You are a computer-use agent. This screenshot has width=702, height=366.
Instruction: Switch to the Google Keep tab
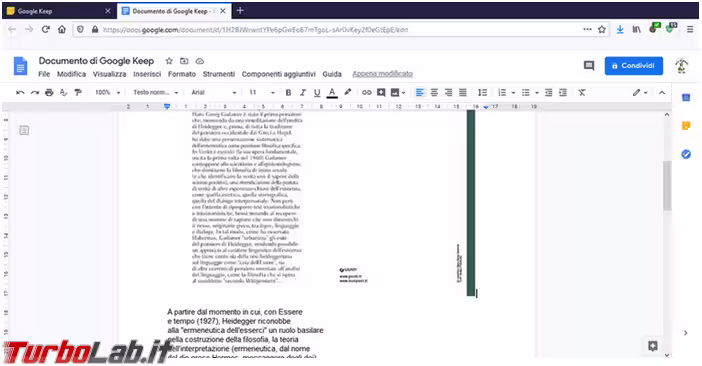(59, 11)
